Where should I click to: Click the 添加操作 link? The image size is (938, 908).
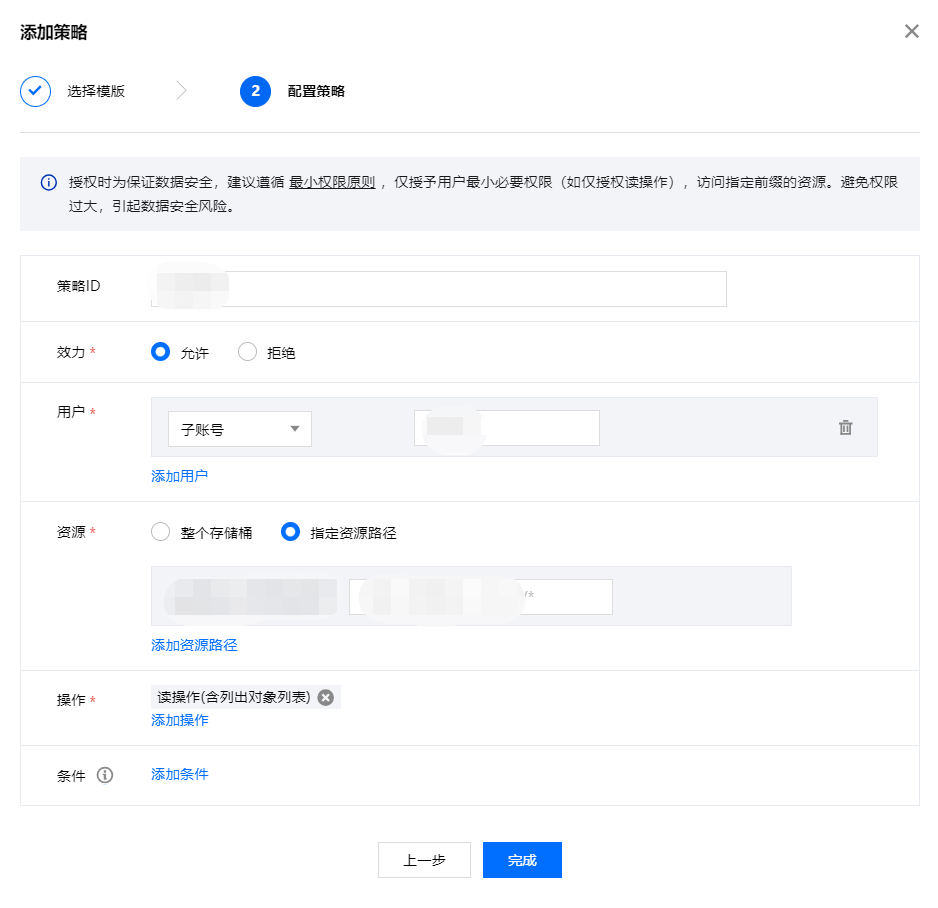point(179,720)
